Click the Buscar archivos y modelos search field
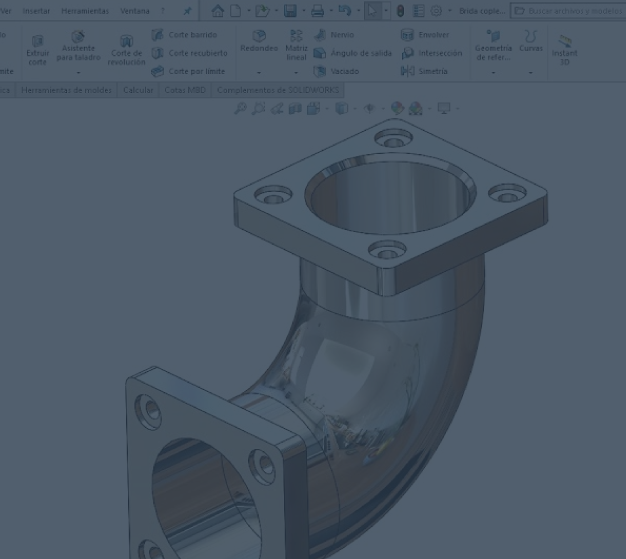The image size is (626, 559). click(x=568, y=11)
